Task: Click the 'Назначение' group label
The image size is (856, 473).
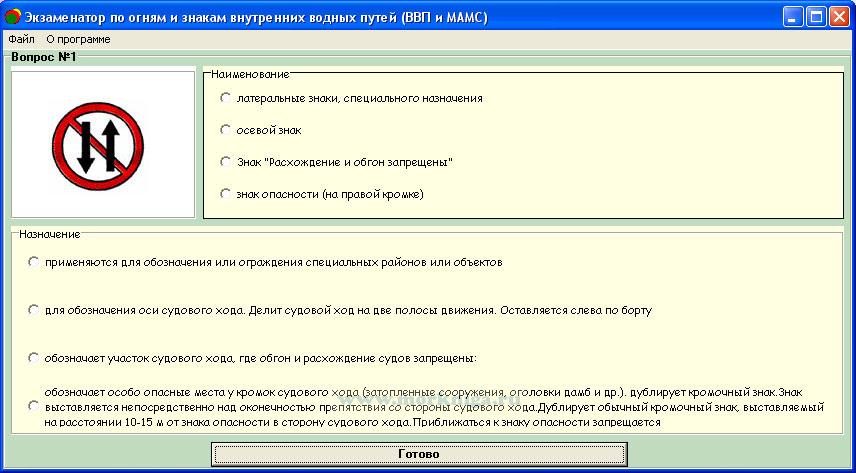Action: click(x=49, y=233)
